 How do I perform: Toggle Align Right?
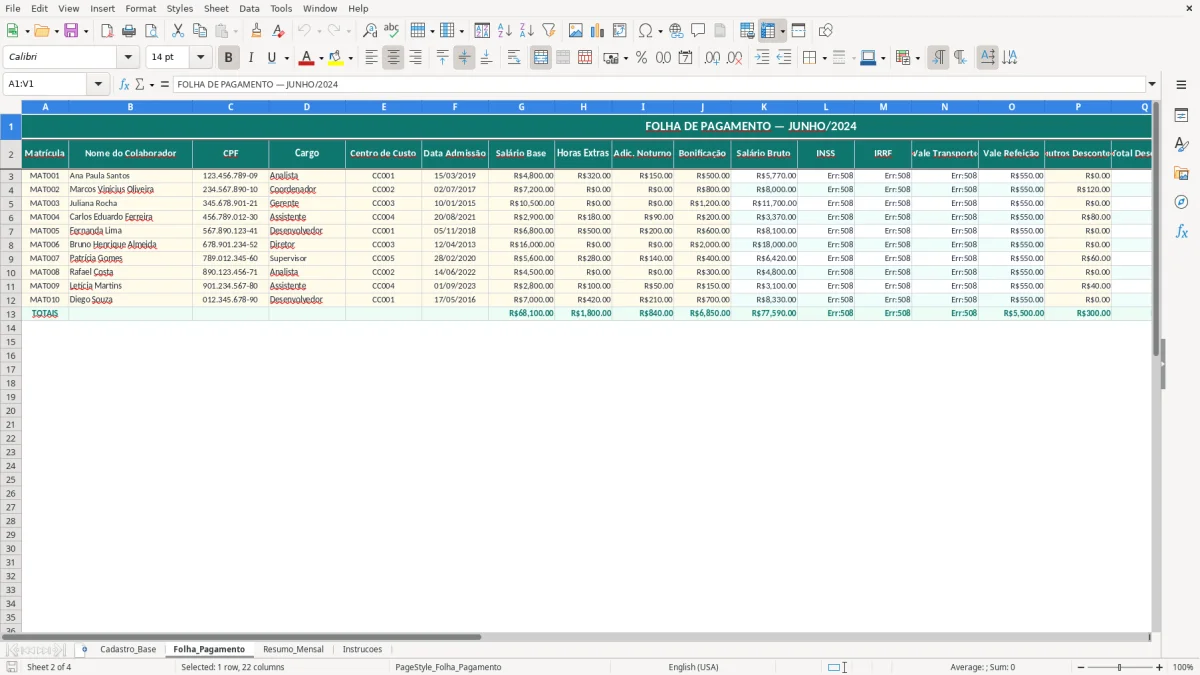click(x=415, y=58)
